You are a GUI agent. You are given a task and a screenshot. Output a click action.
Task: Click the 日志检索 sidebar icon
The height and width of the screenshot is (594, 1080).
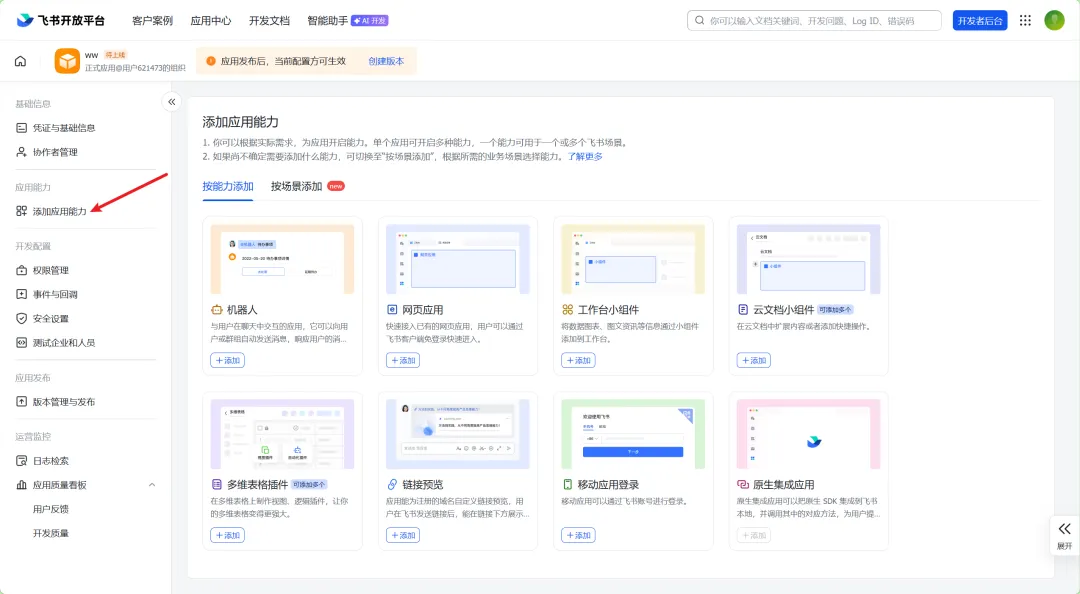pyautogui.click(x=21, y=461)
